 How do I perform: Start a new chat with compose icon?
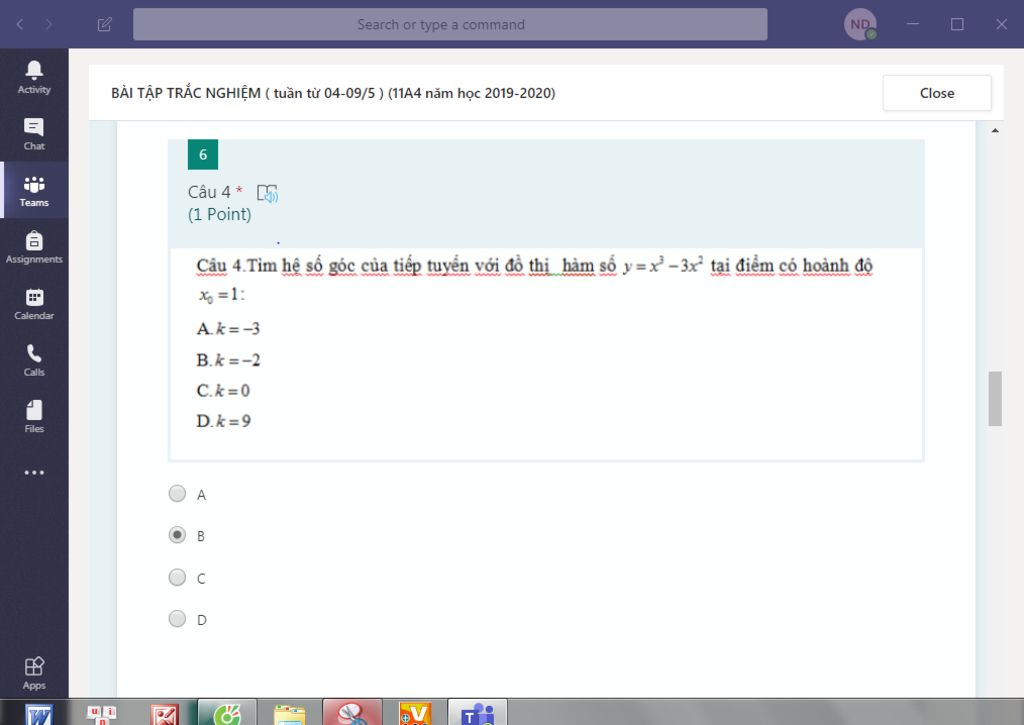(x=104, y=24)
